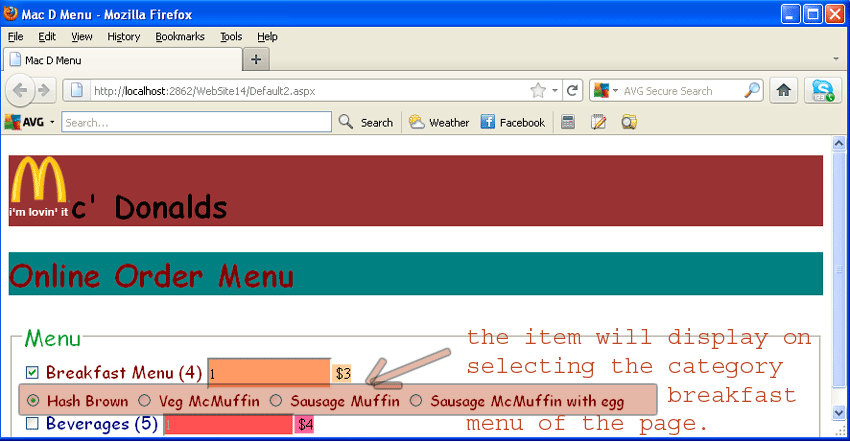Click the page icon left of the URL
Viewport: 850px width, 442px height.
pyautogui.click(x=77, y=91)
